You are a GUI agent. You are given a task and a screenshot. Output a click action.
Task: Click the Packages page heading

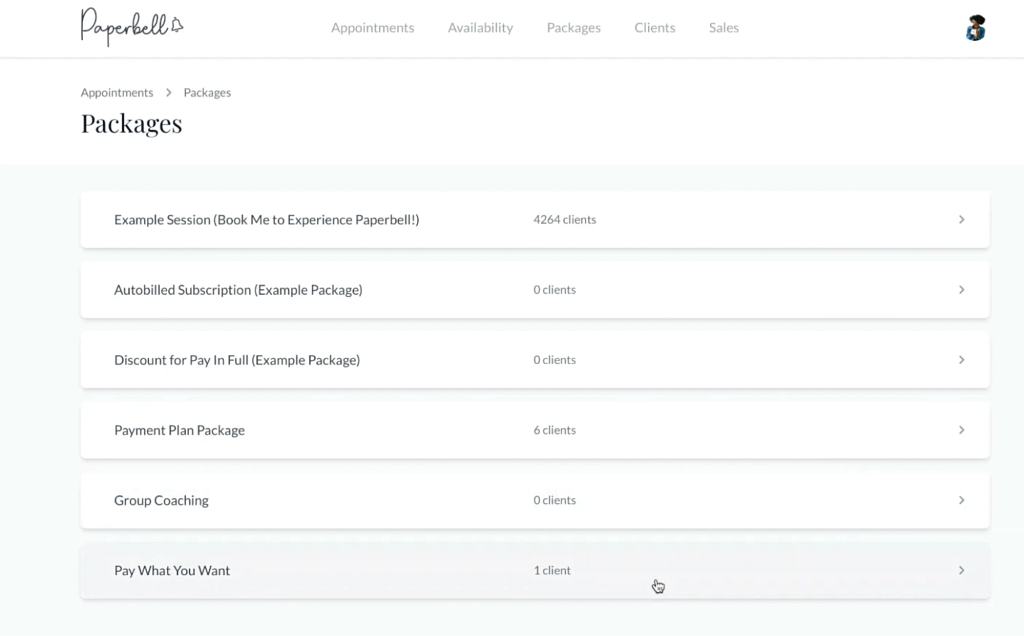pos(131,123)
